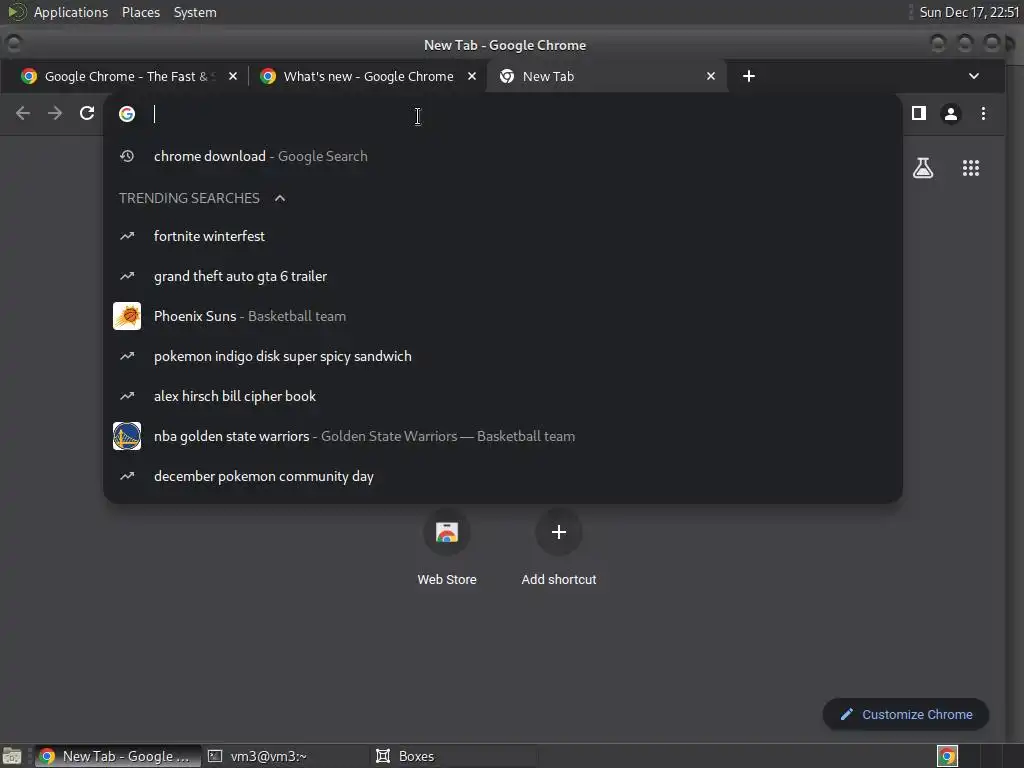The width and height of the screenshot is (1024, 768).
Task: Select chrome download search suggestion
Action: 503,156
